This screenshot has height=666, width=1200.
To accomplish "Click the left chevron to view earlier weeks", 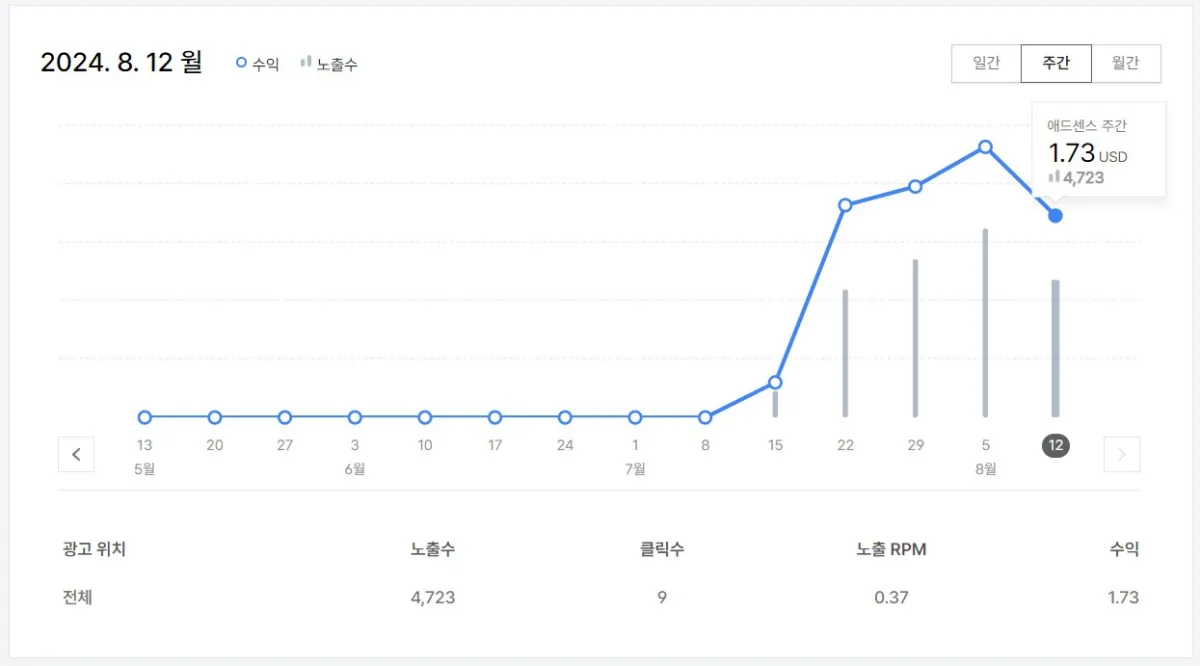I will tap(77, 454).
